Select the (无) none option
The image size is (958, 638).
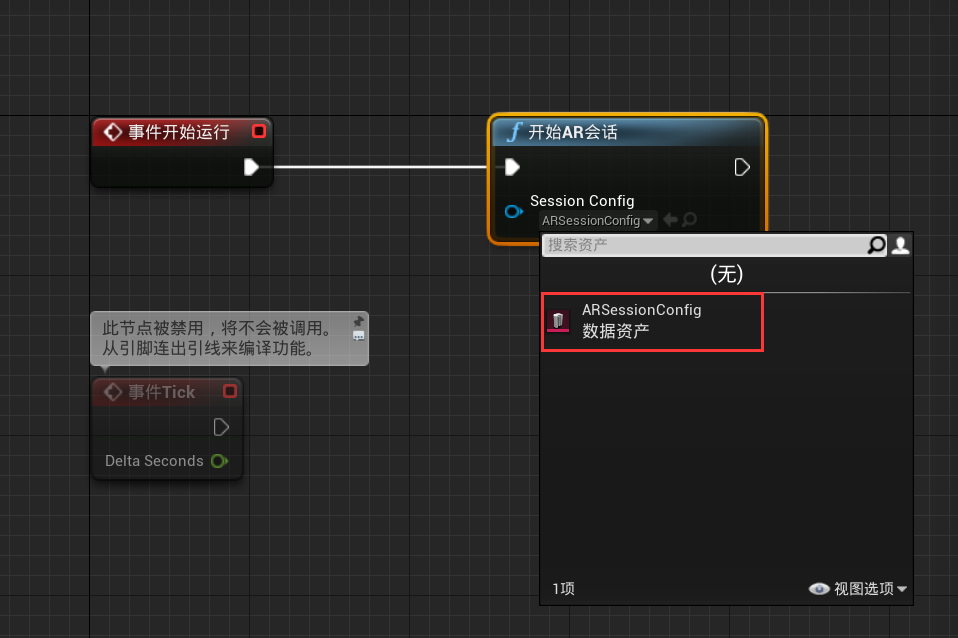726,274
